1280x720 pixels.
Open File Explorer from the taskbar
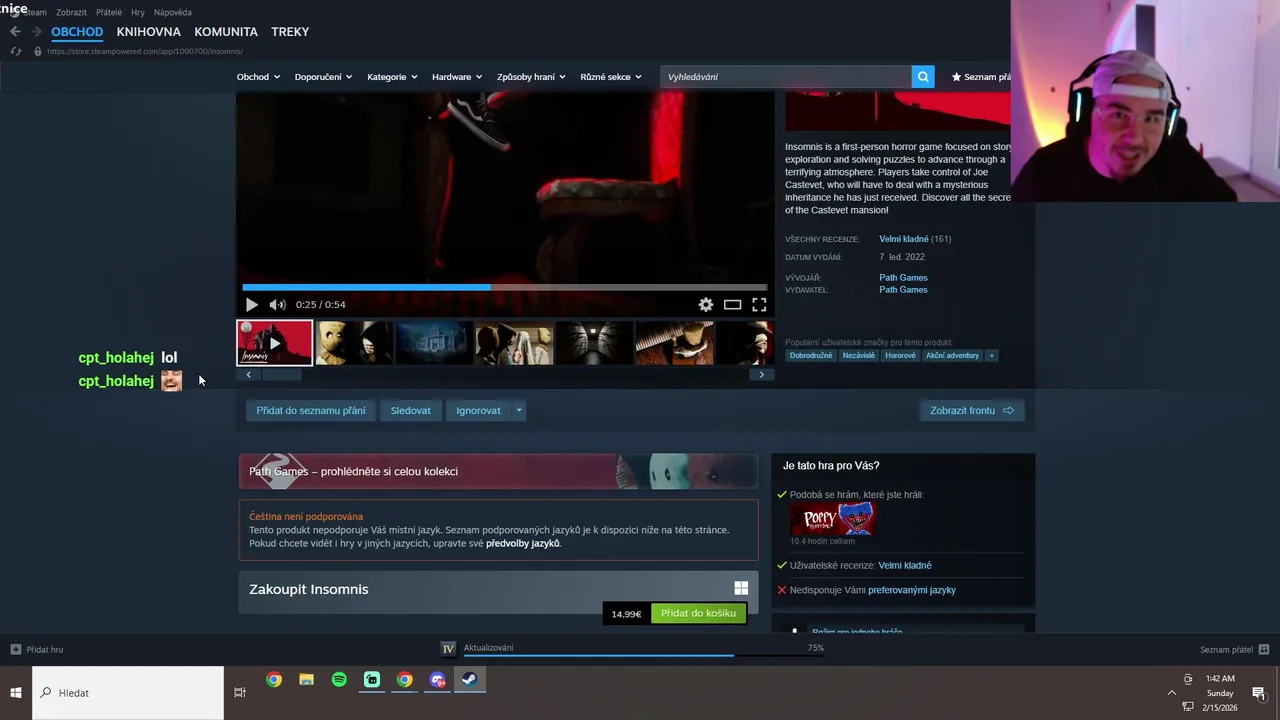tap(307, 680)
